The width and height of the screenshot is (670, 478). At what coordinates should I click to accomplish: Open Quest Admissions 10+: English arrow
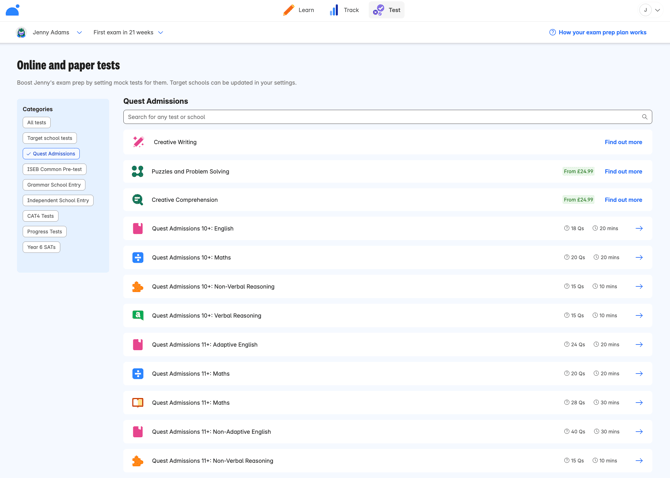tap(639, 229)
